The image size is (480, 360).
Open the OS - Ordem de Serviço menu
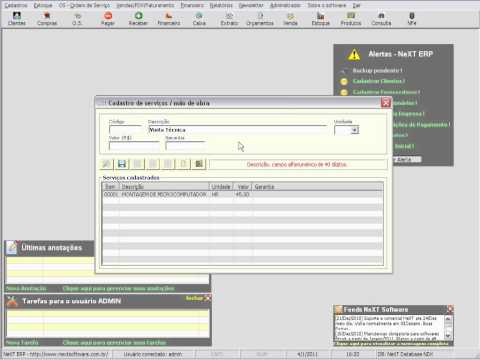84,5
